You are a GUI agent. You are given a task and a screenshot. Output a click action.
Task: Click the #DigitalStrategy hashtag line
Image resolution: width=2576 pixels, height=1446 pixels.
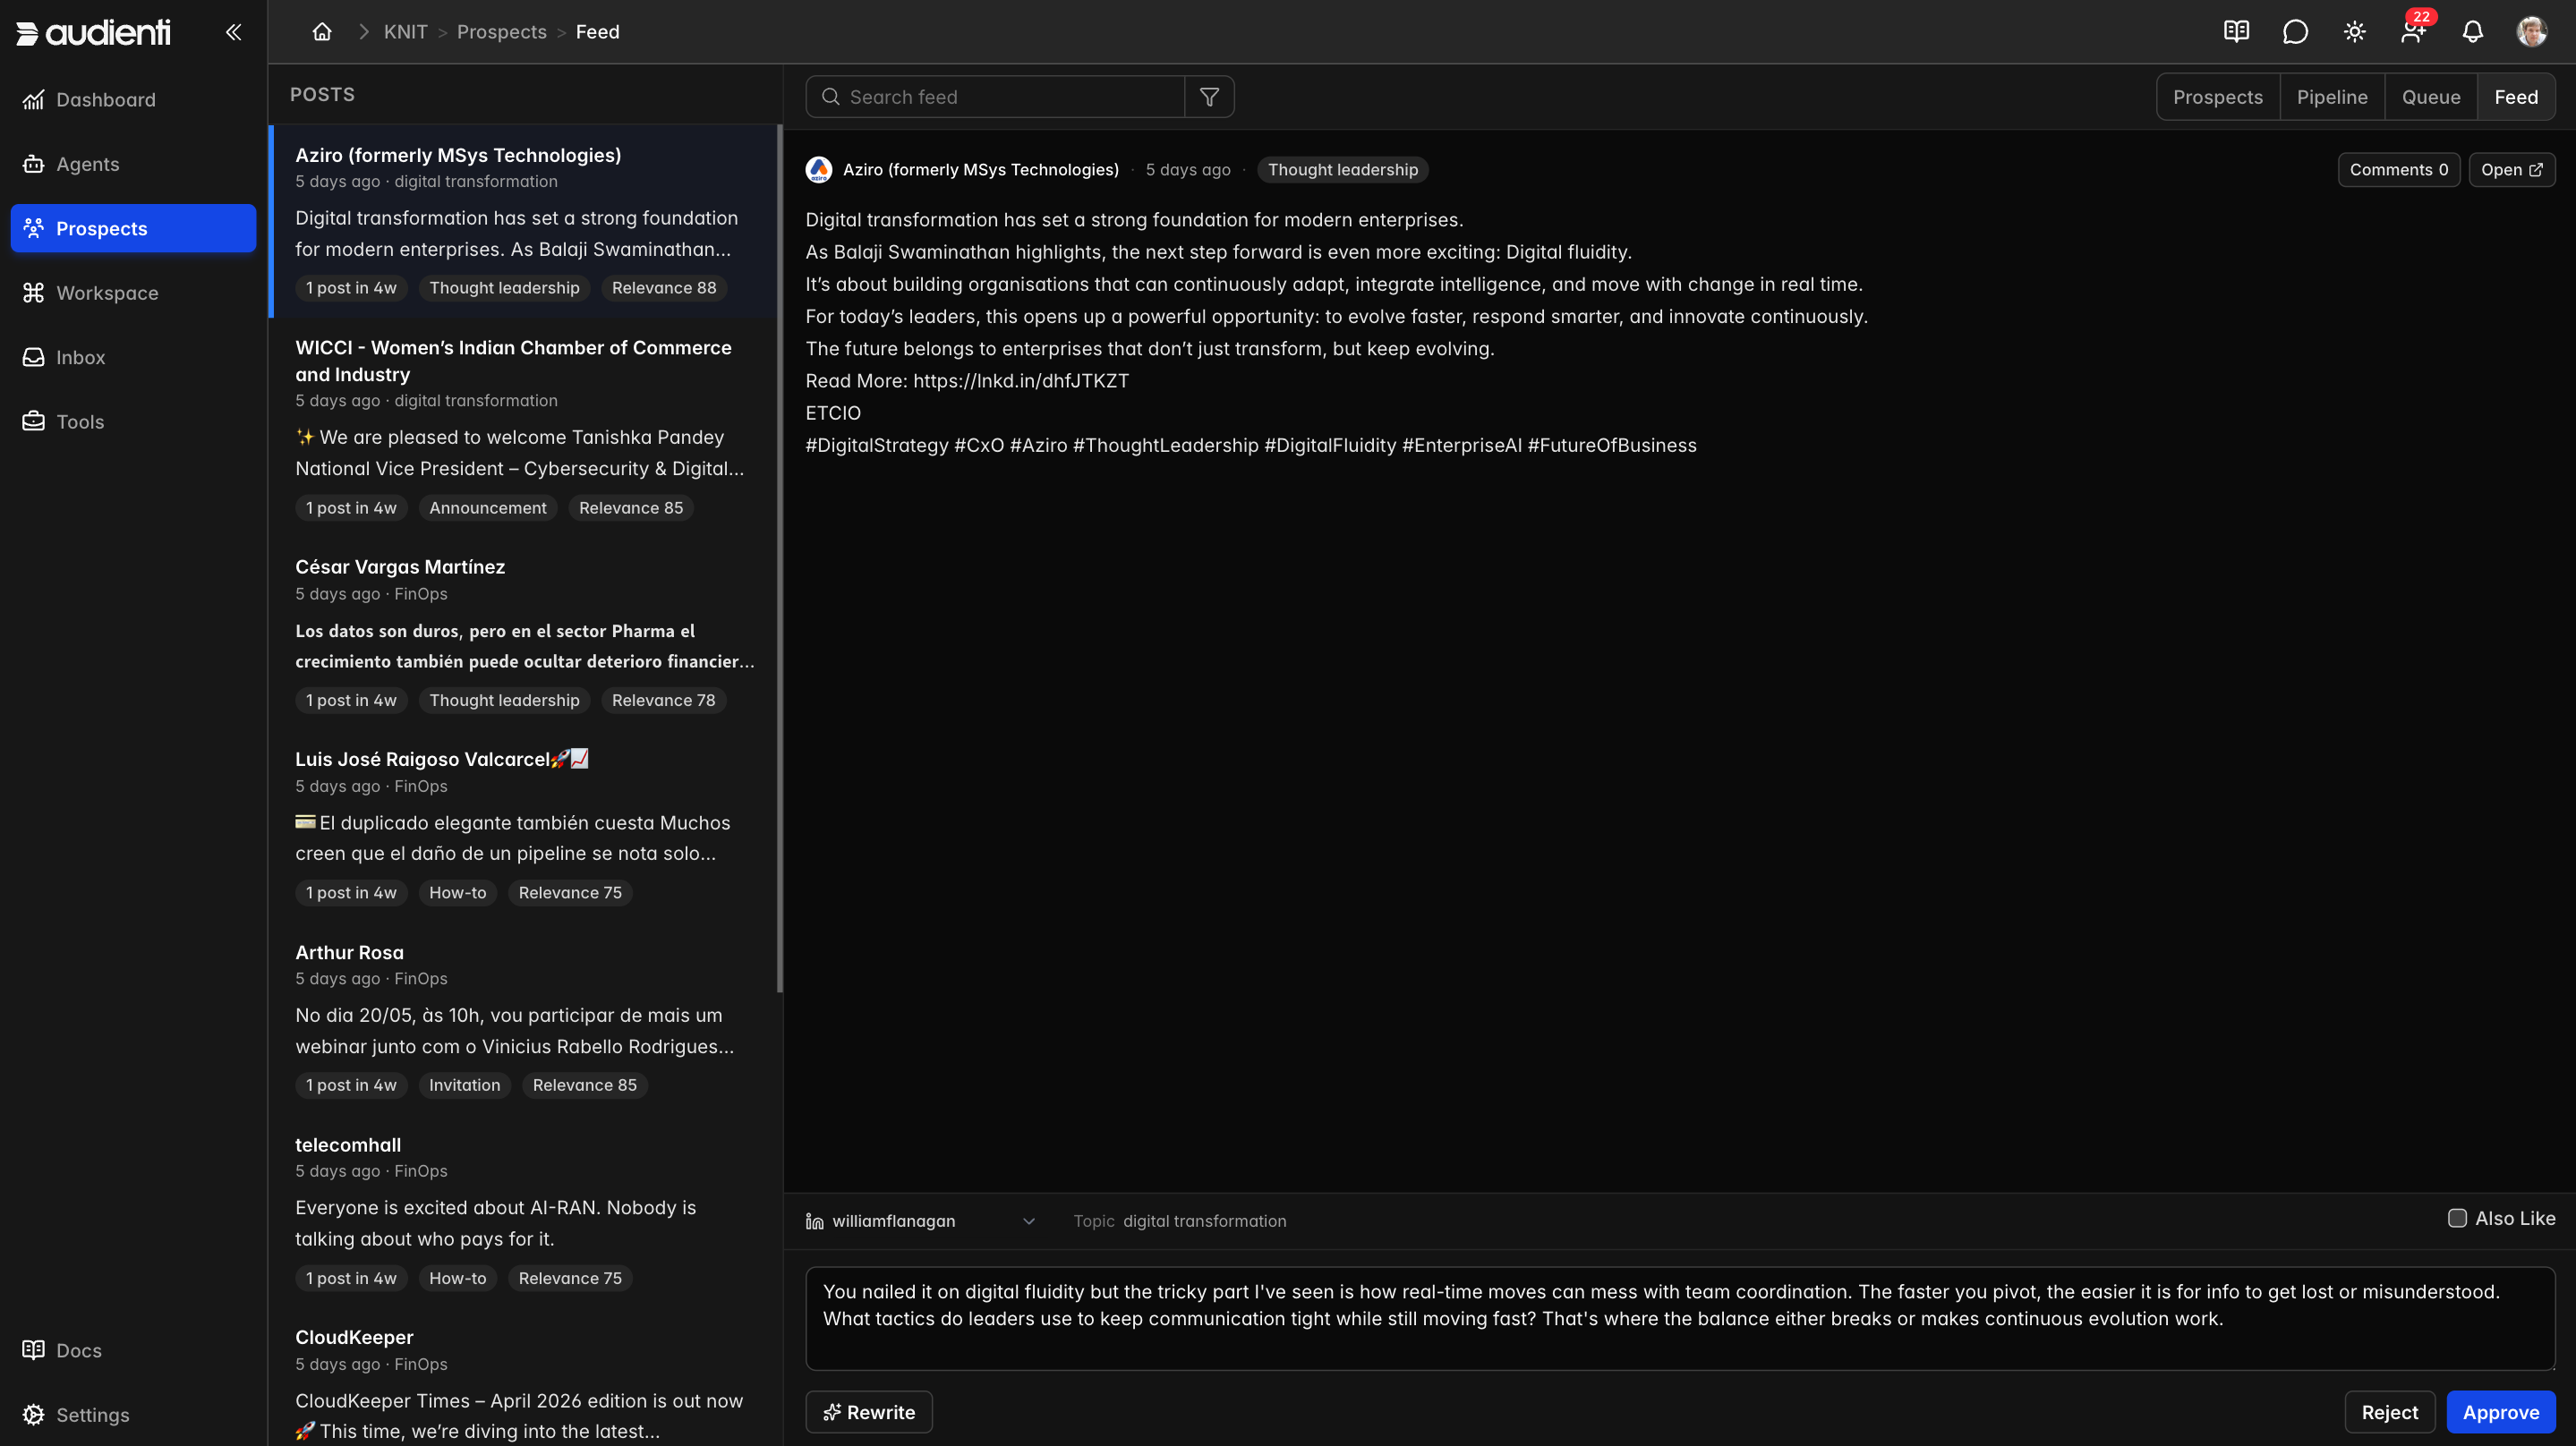tap(1250, 445)
